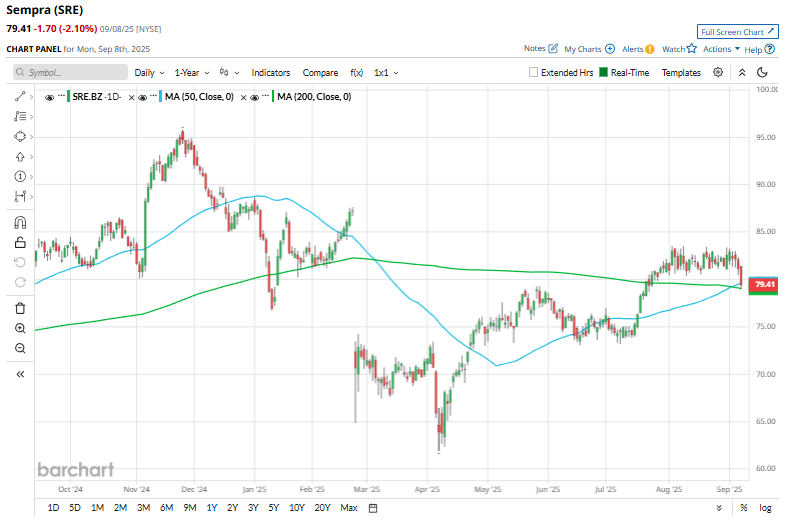Screen dimensions: 787x527
Task: Select the 3M time range
Action: point(144,508)
